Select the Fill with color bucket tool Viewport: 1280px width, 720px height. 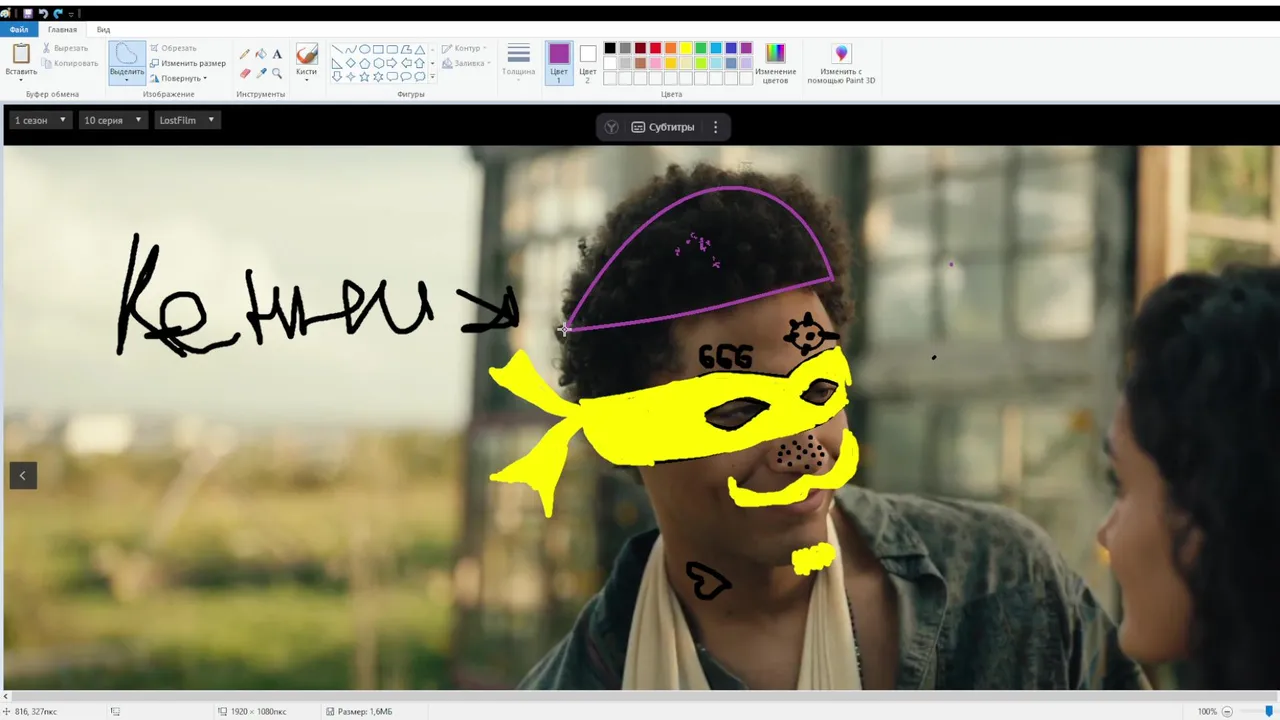point(261,54)
